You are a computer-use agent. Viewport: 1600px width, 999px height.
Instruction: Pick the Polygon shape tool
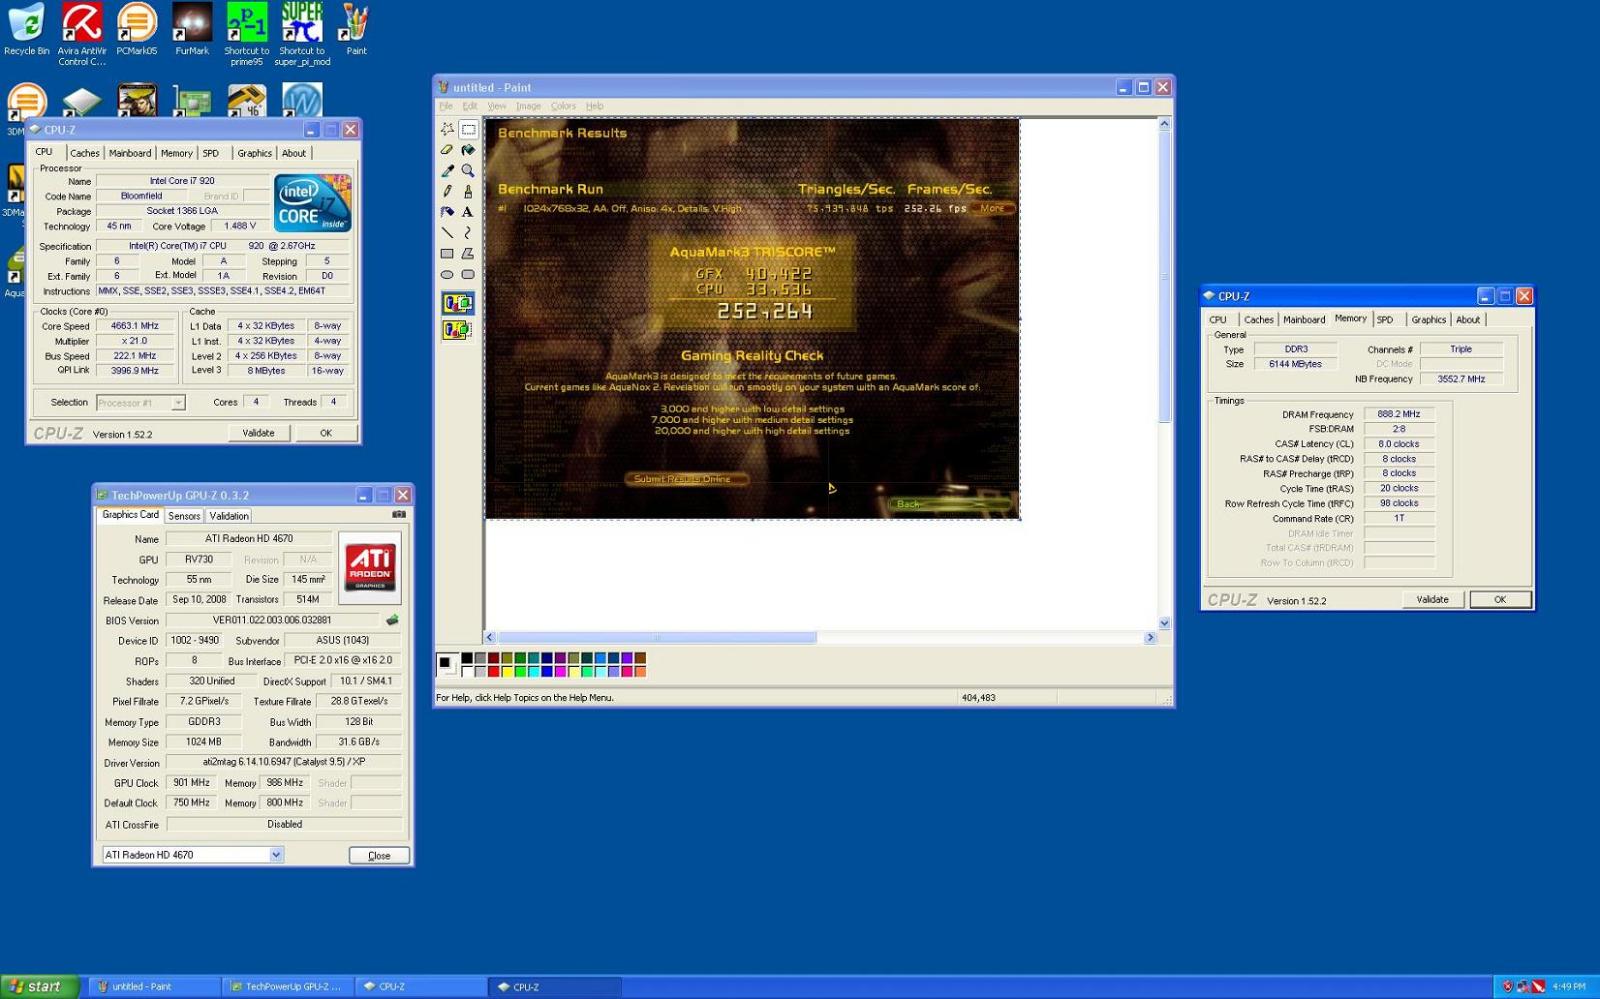click(x=468, y=254)
